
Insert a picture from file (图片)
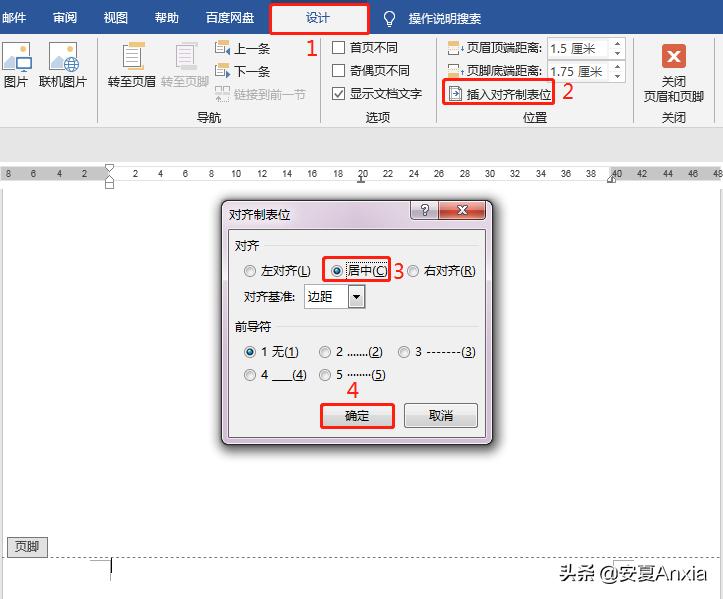[17, 65]
